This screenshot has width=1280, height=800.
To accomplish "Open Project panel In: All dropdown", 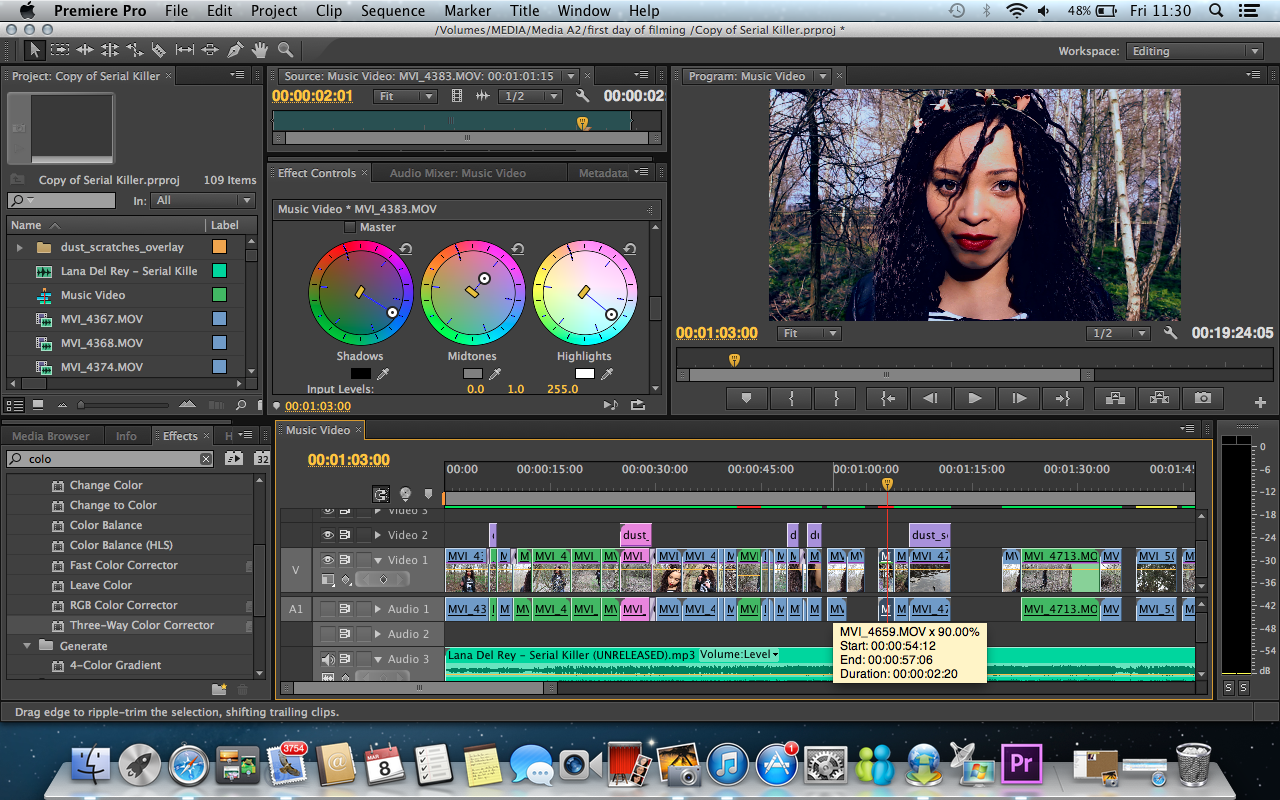I will point(202,201).
